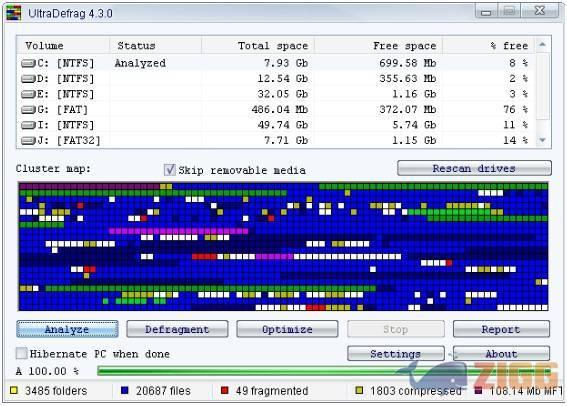This screenshot has width=567, height=406.
Task: Click the 5.74 Gb free space value
Action: (414, 125)
